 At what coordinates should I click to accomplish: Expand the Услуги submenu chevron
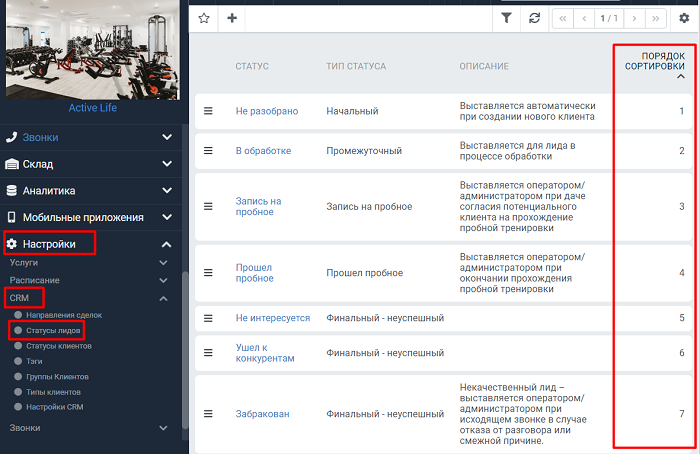[x=163, y=263]
